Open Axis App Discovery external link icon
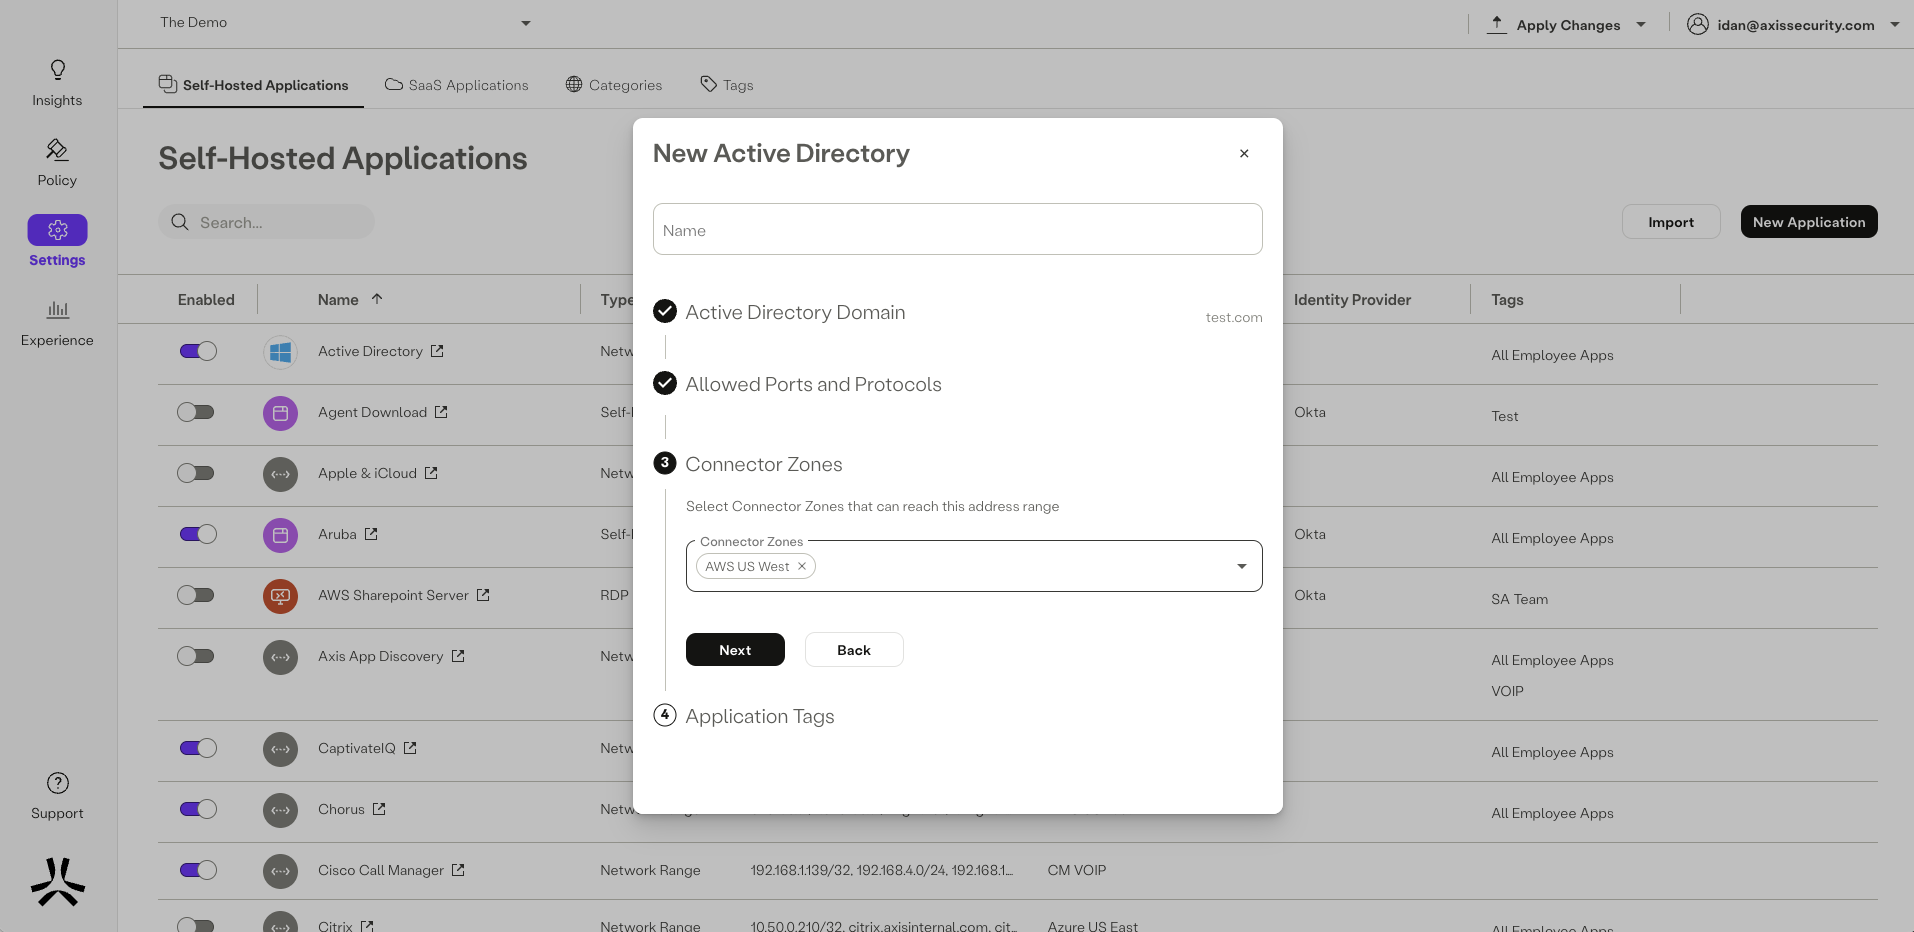 (458, 656)
